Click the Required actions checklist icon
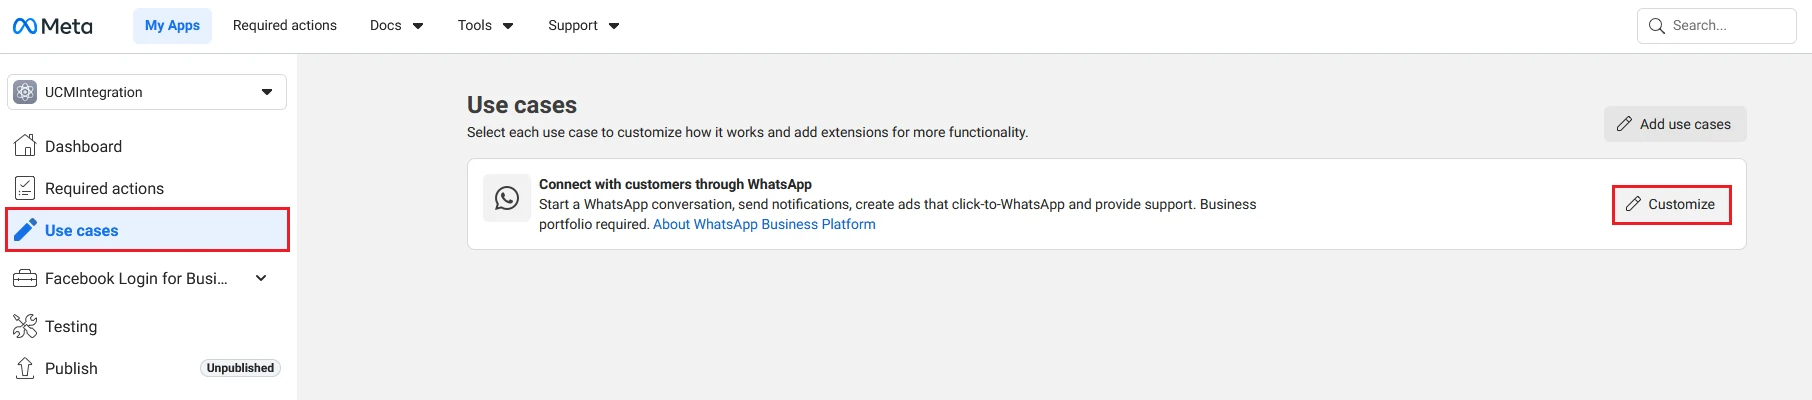 coord(25,188)
